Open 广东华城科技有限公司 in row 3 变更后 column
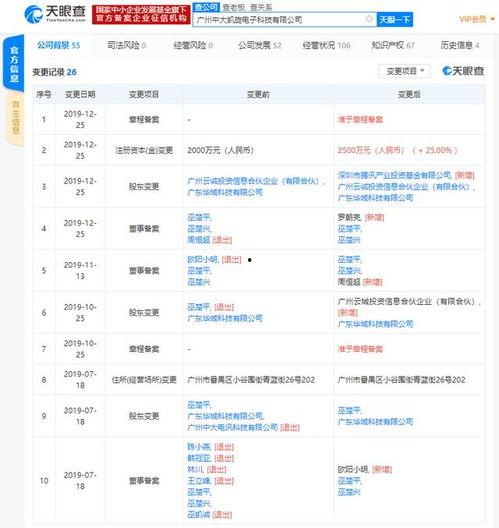 point(375,198)
